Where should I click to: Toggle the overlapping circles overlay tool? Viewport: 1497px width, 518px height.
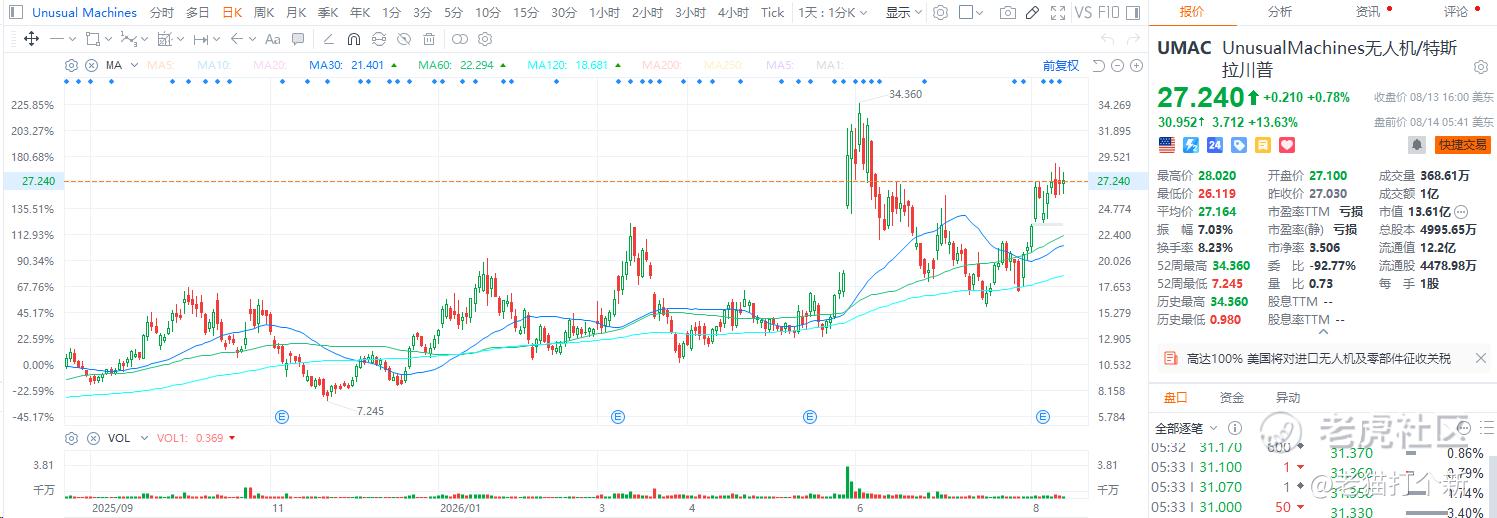tap(459, 39)
